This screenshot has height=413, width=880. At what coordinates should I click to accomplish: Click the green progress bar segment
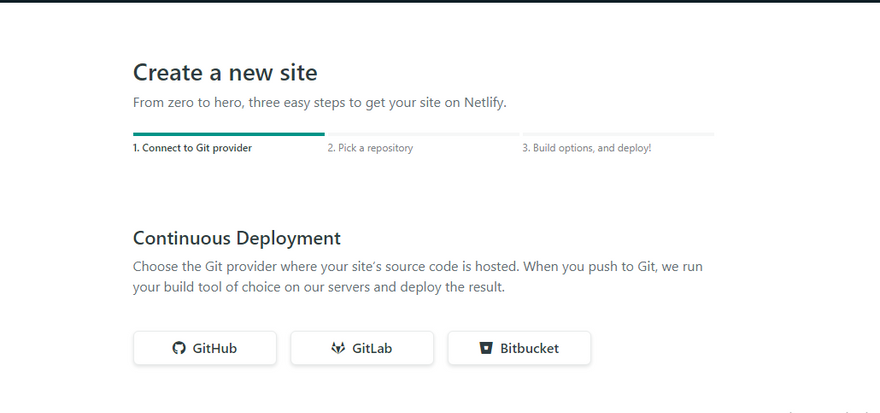pos(228,133)
